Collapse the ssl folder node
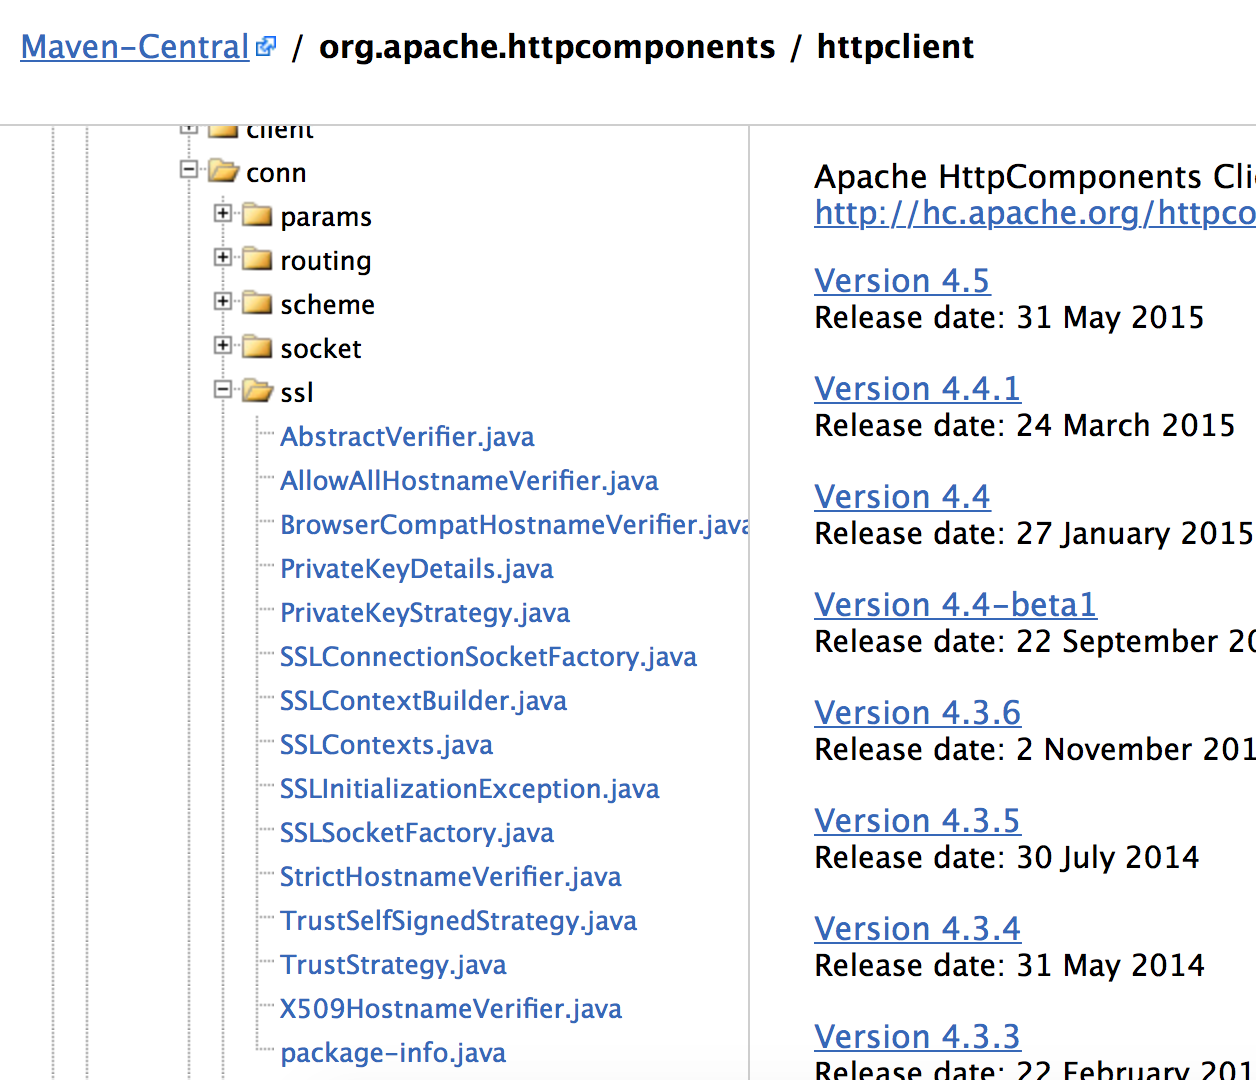Screen dimensions: 1256x1080 (x=223, y=389)
